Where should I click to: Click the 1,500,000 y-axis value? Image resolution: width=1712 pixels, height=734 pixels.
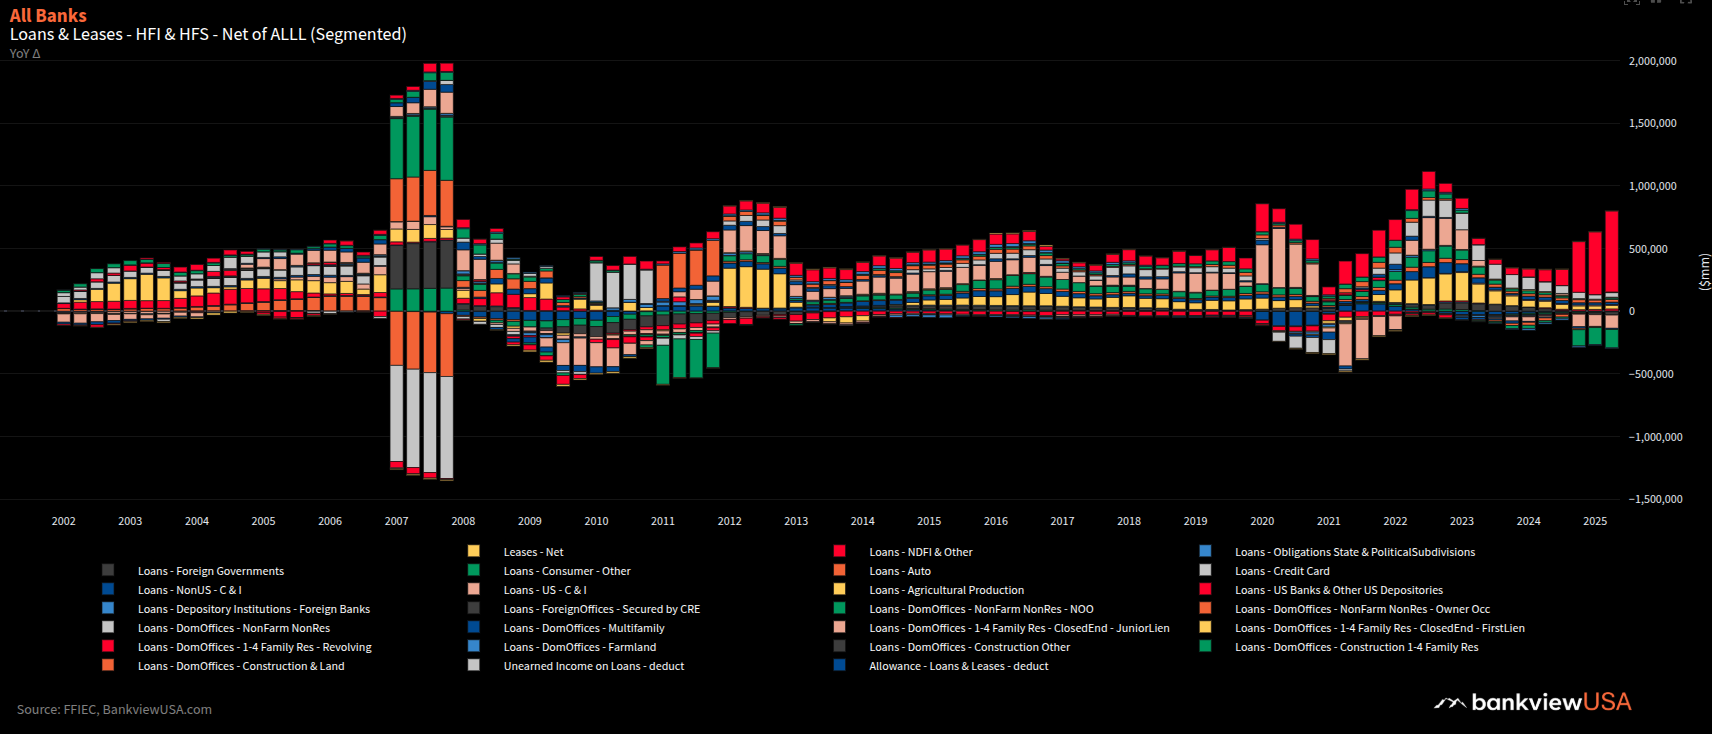[1653, 123]
